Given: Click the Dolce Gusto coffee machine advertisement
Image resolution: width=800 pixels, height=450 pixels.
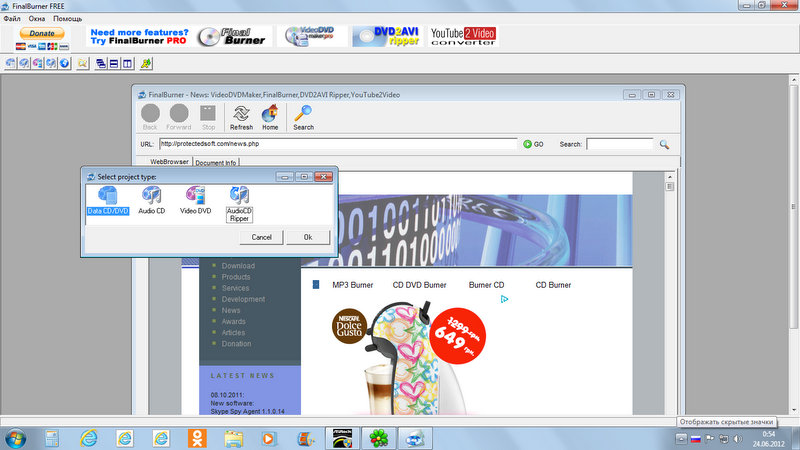Looking at the screenshot, I should (408, 357).
